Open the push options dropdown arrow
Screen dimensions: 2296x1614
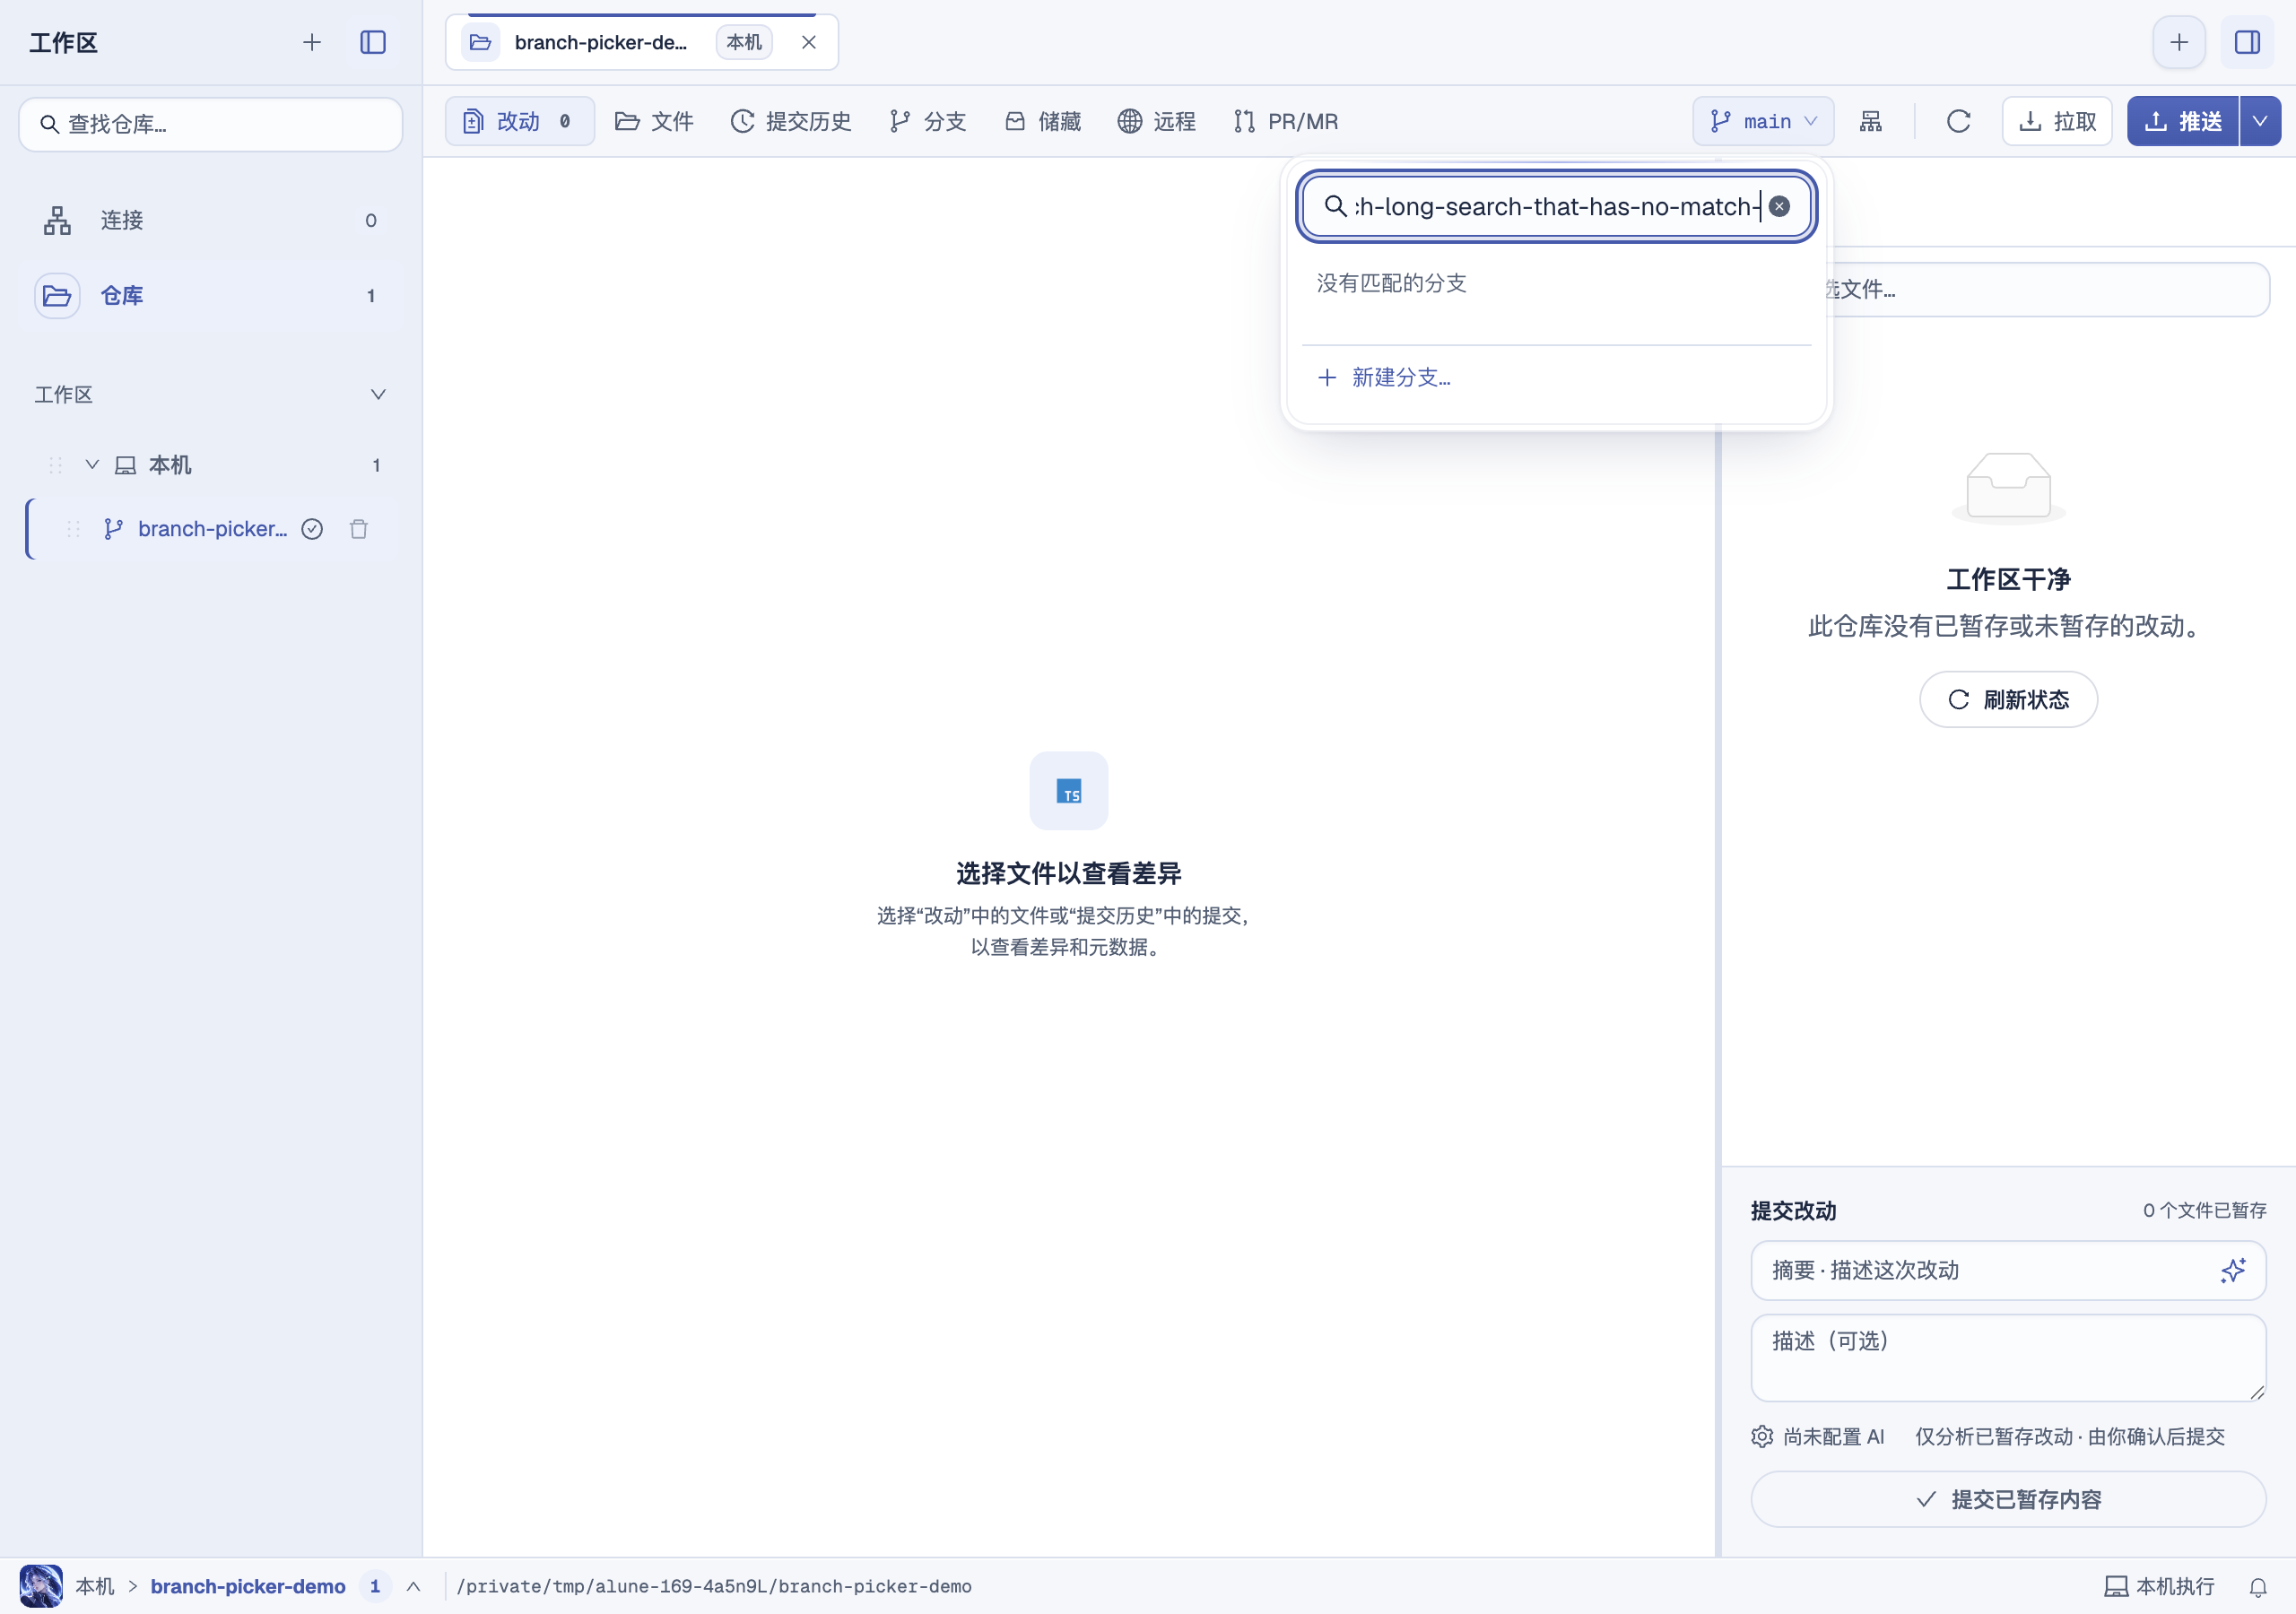[2260, 121]
